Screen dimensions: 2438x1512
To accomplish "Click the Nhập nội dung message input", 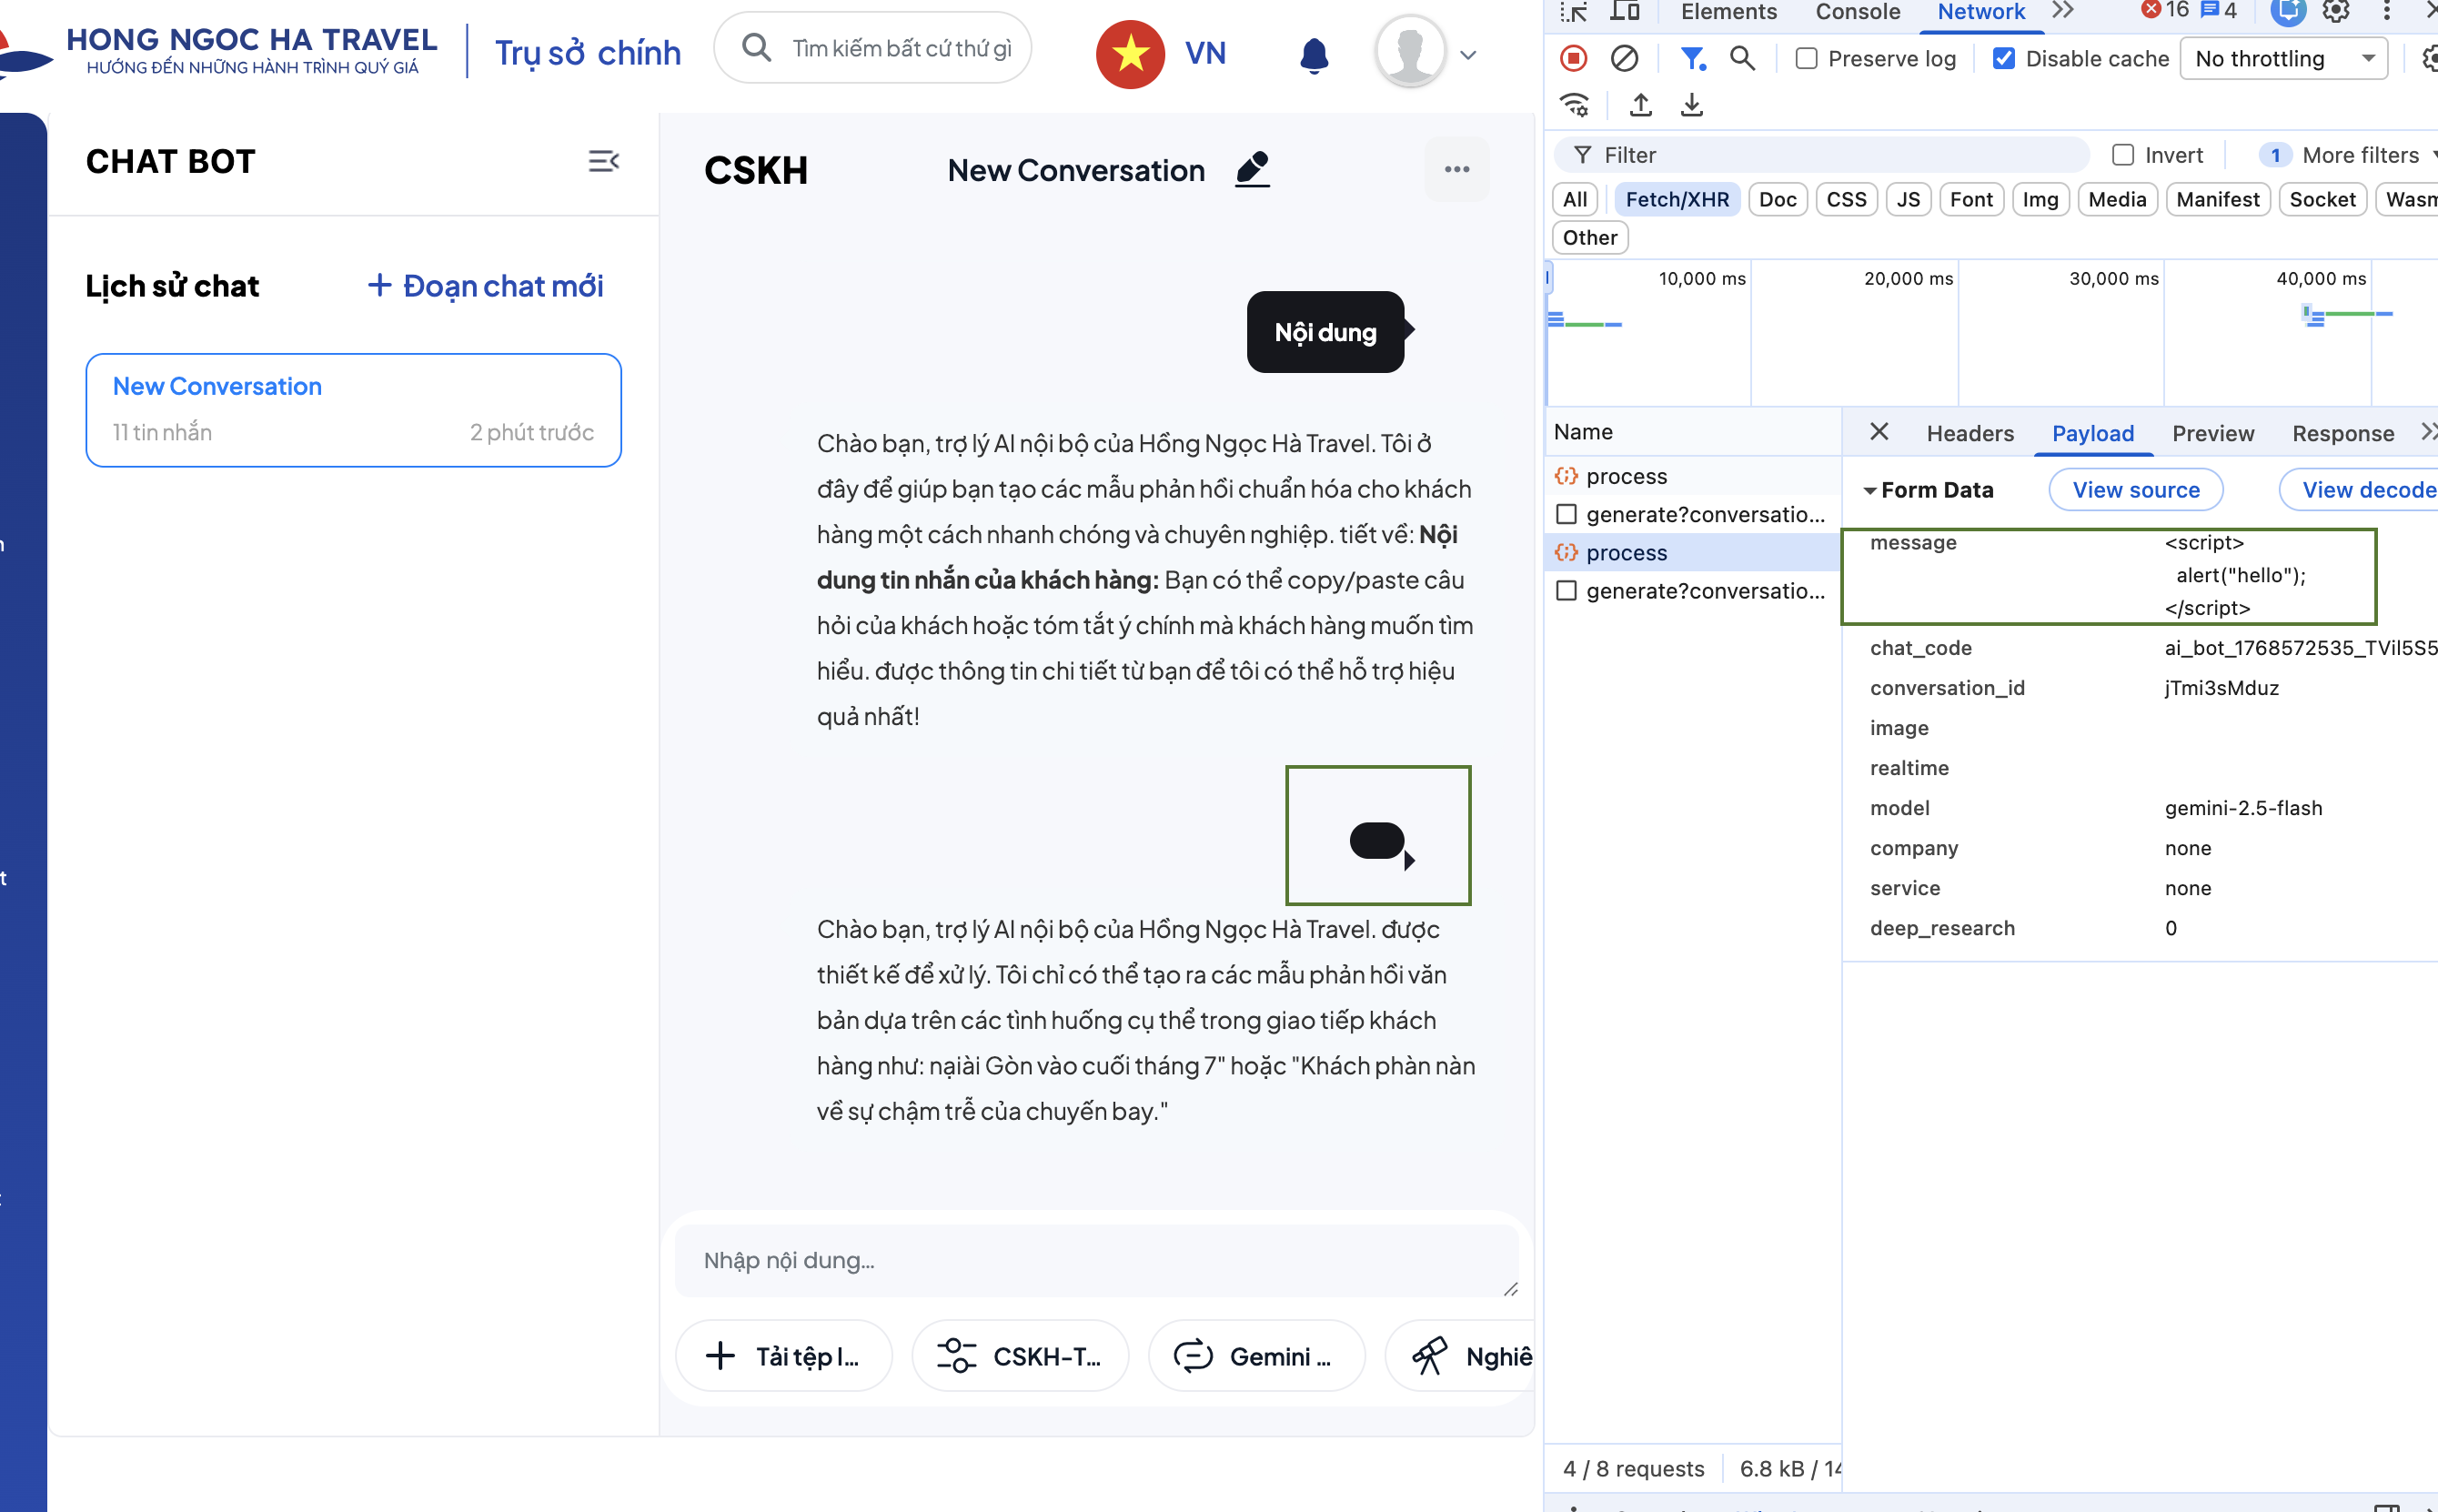I will 1095,1260.
